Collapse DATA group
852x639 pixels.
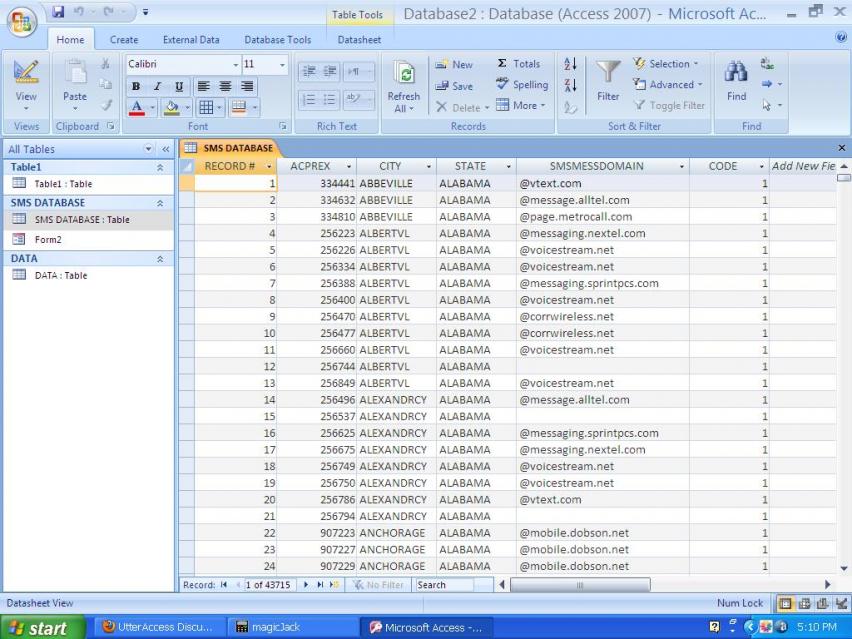click(160, 259)
